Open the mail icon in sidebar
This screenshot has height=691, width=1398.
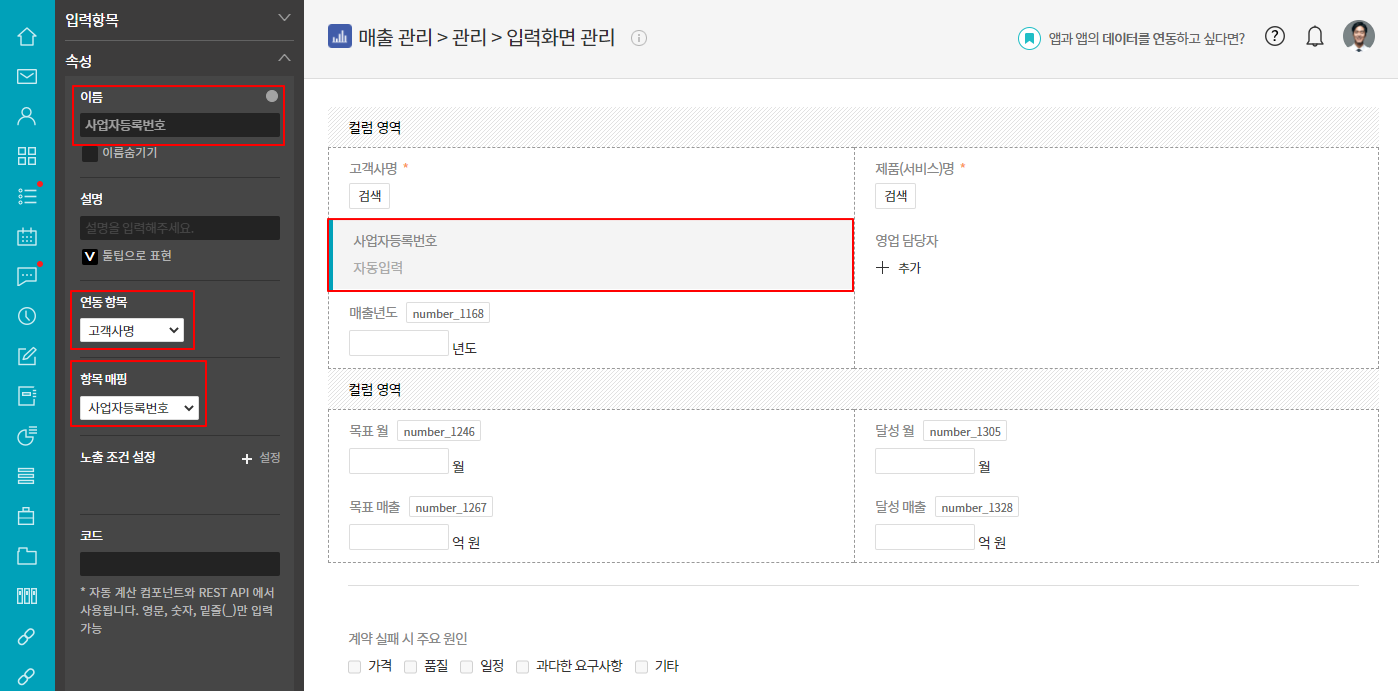click(27, 76)
